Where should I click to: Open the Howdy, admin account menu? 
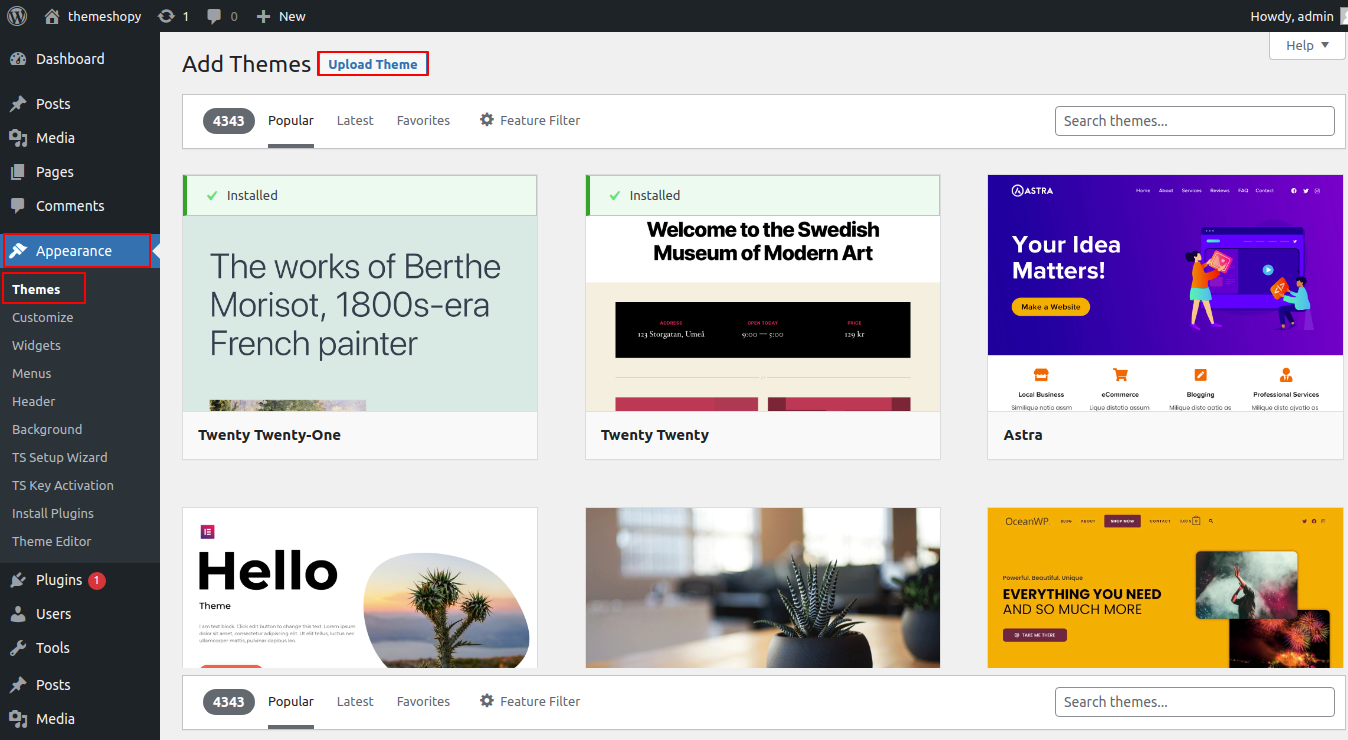click(x=1292, y=16)
